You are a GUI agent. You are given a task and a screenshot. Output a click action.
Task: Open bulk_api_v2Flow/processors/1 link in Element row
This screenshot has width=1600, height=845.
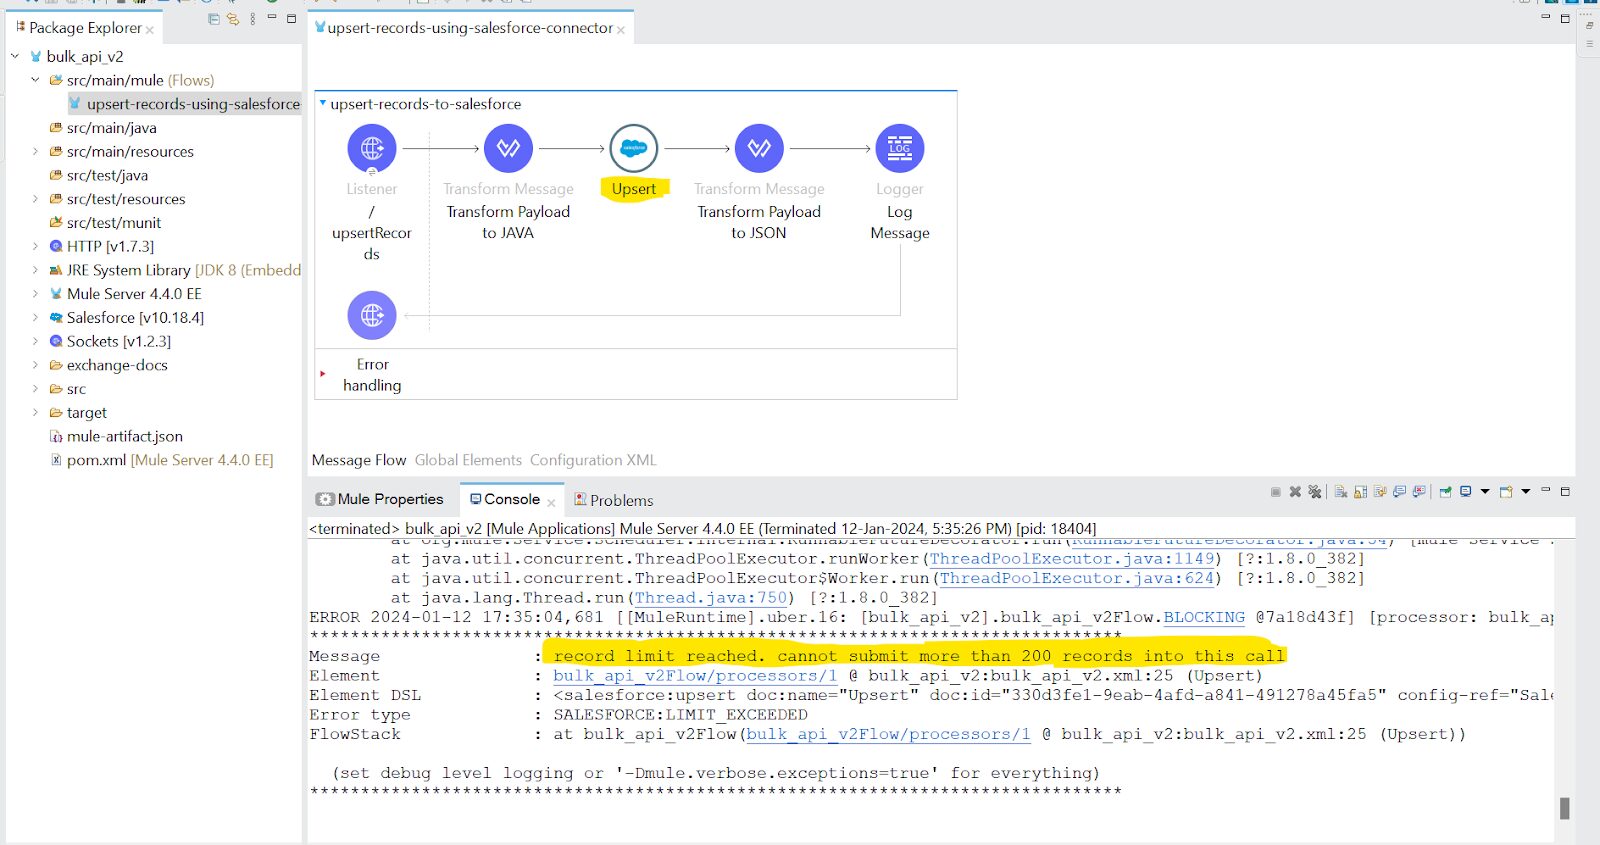point(695,676)
